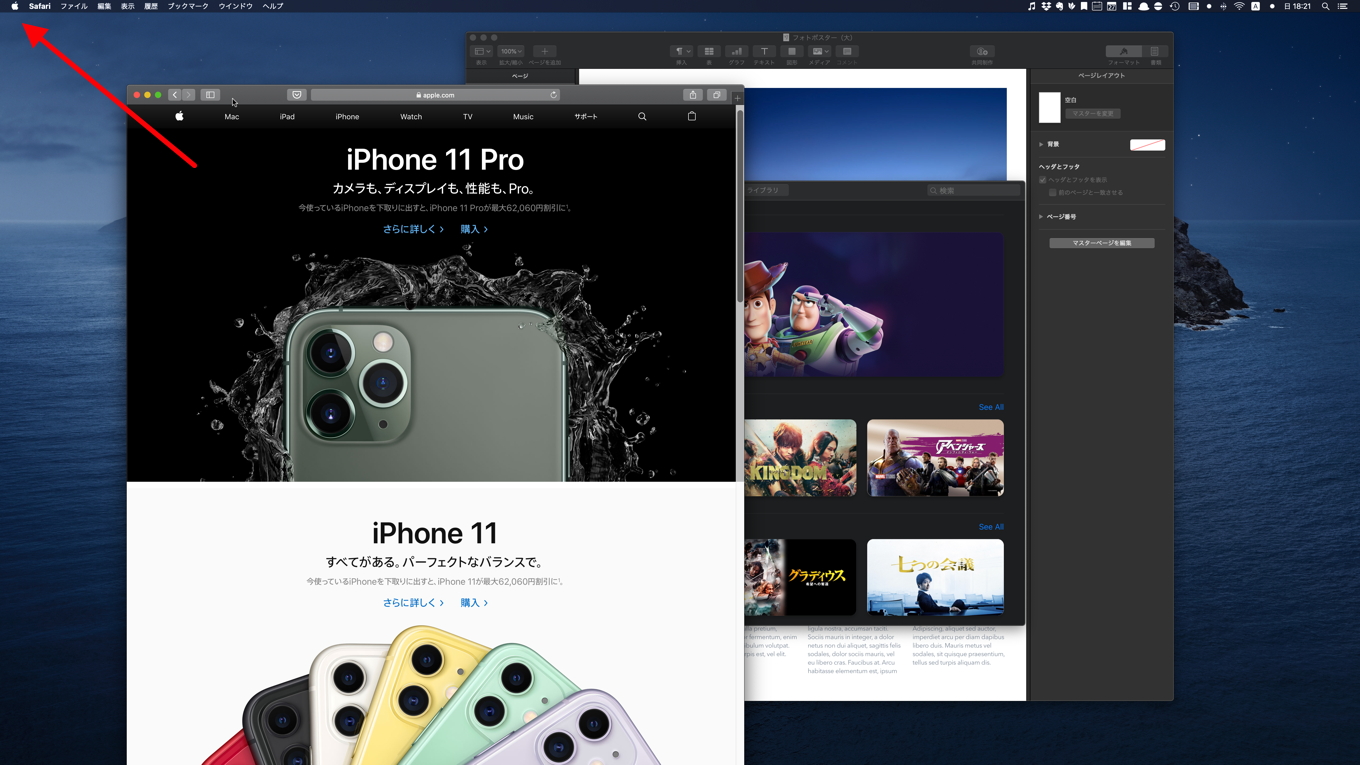Viewport: 1360px width, 765px height.
Task: Click the グラディウス movie thumbnail
Action: tap(800, 577)
